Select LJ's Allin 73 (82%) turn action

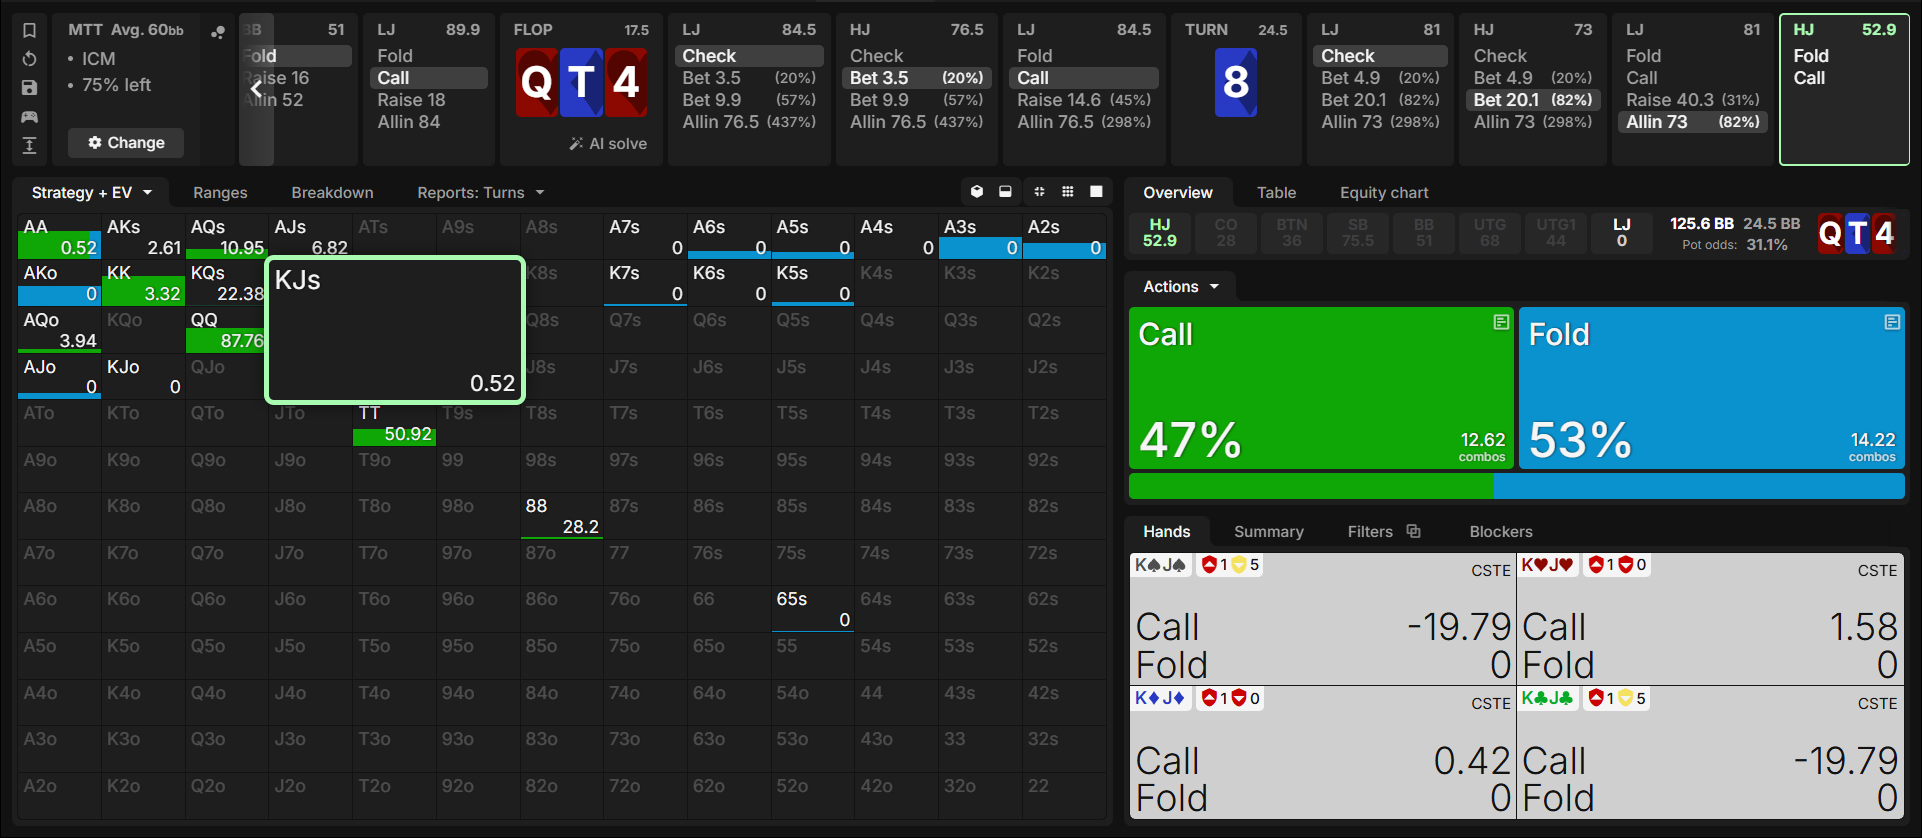1692,122
